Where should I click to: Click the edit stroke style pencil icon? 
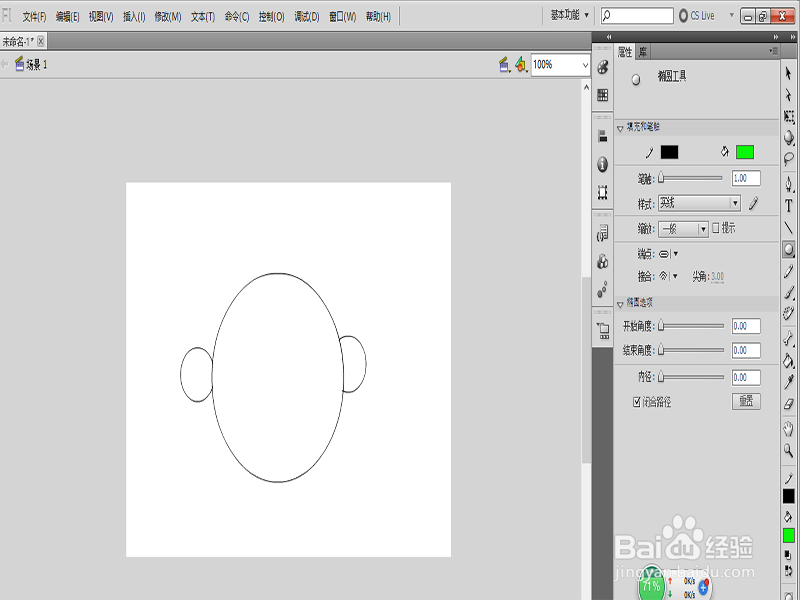(754, 204)
